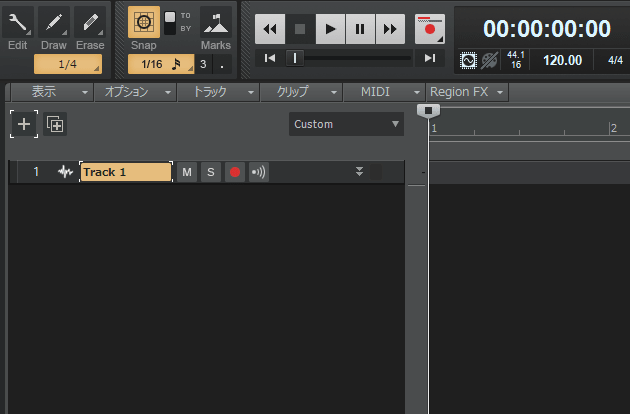The width and height of the screenshot is (630, 414).
Task: Select the Erase tool
Action: [90, 23]
